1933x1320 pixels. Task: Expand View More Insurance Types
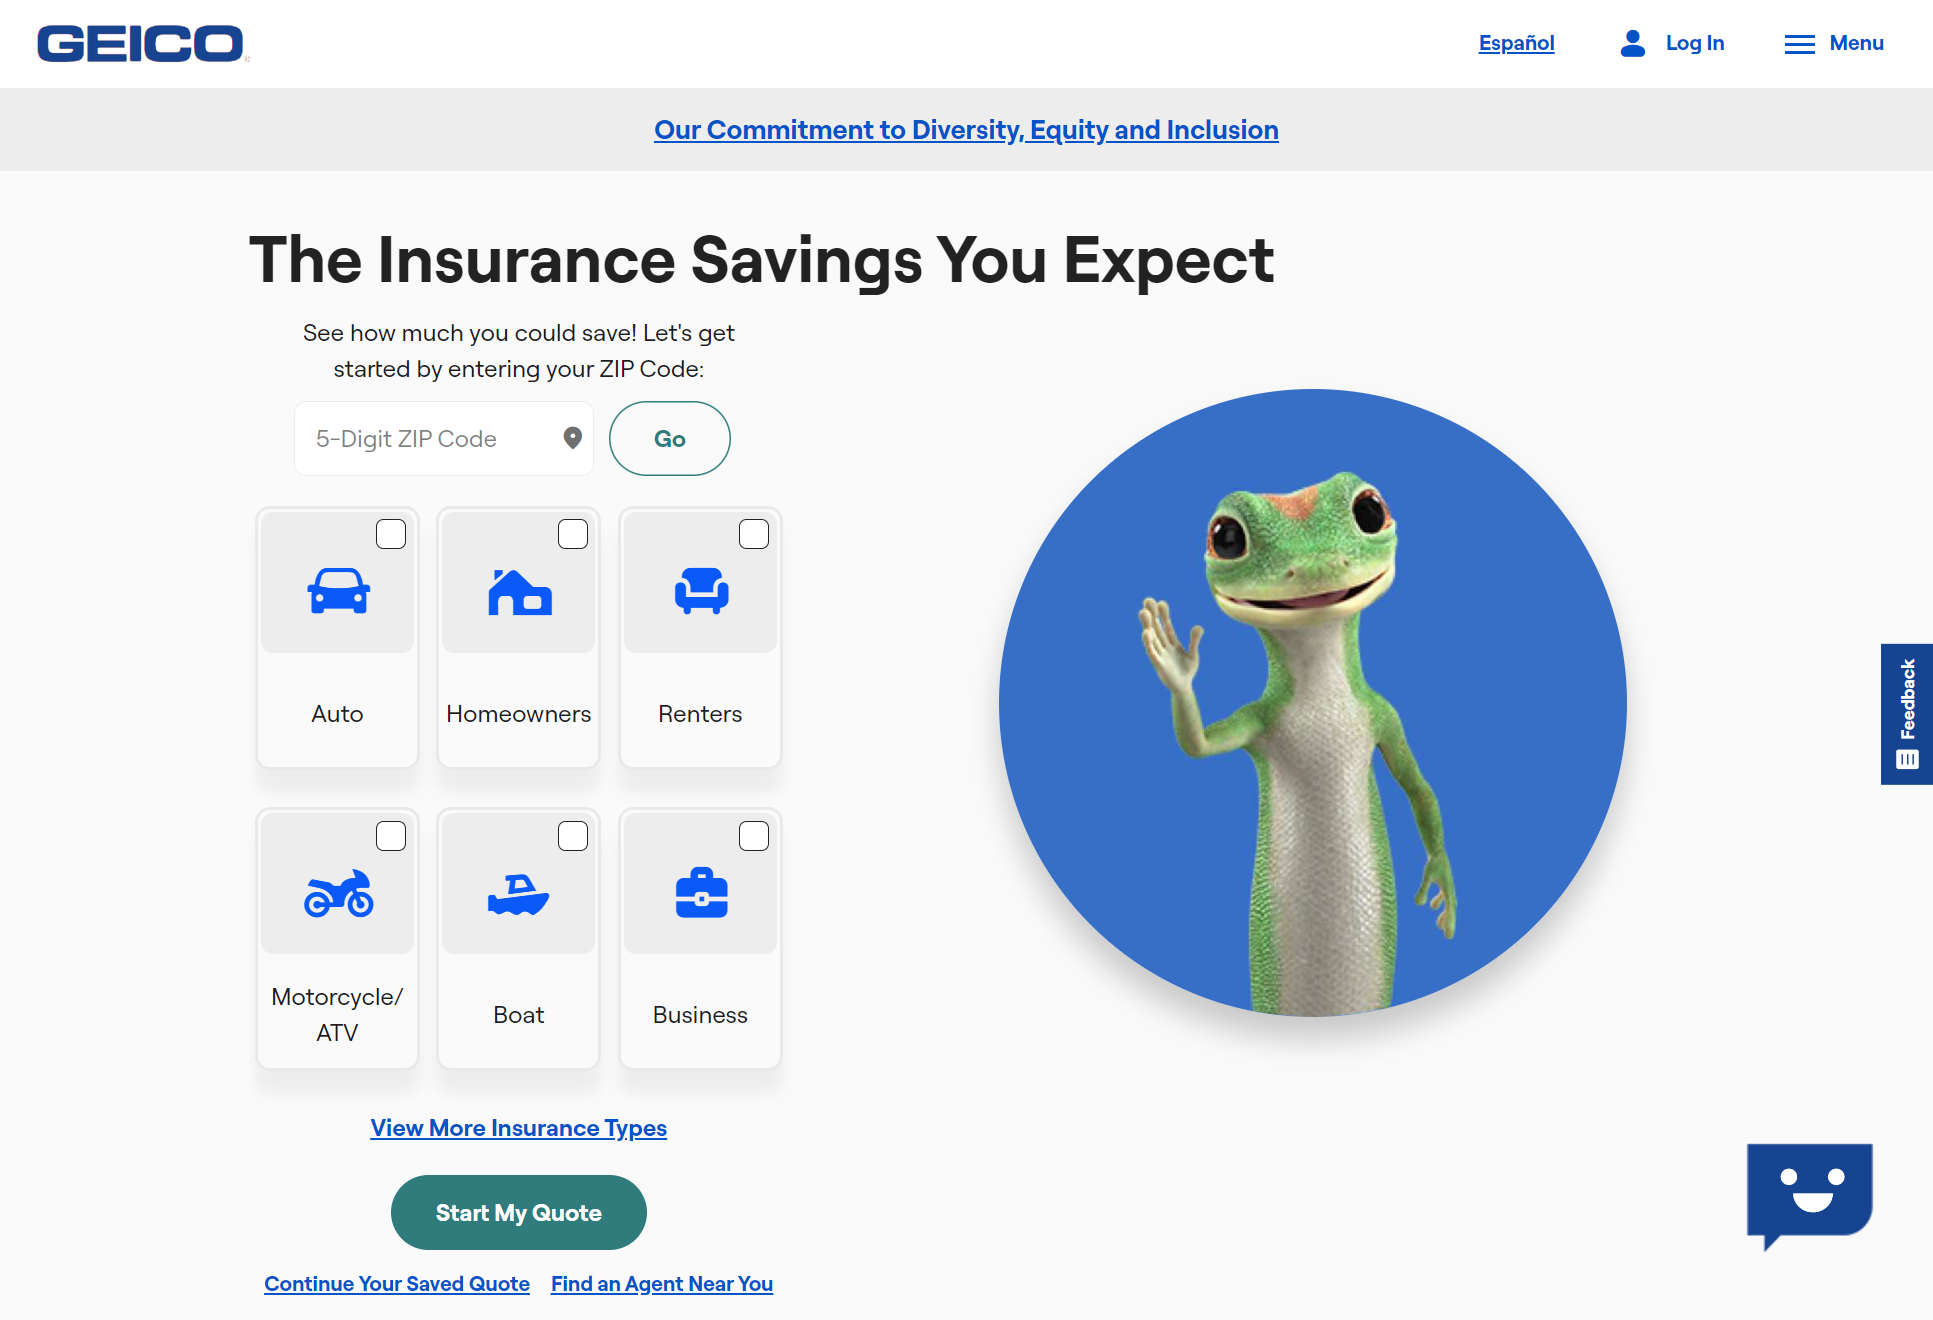(519, 1128)
